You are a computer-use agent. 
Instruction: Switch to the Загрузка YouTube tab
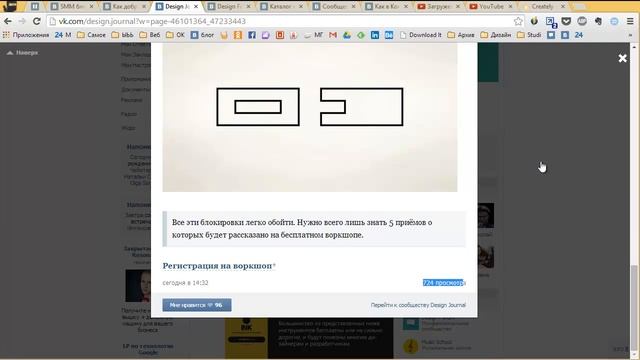(438, 7)
